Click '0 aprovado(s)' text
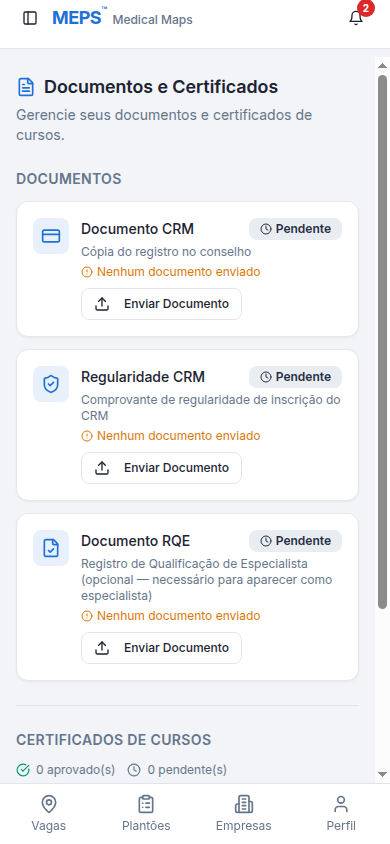390x844 pixels. tap(75, 770)
